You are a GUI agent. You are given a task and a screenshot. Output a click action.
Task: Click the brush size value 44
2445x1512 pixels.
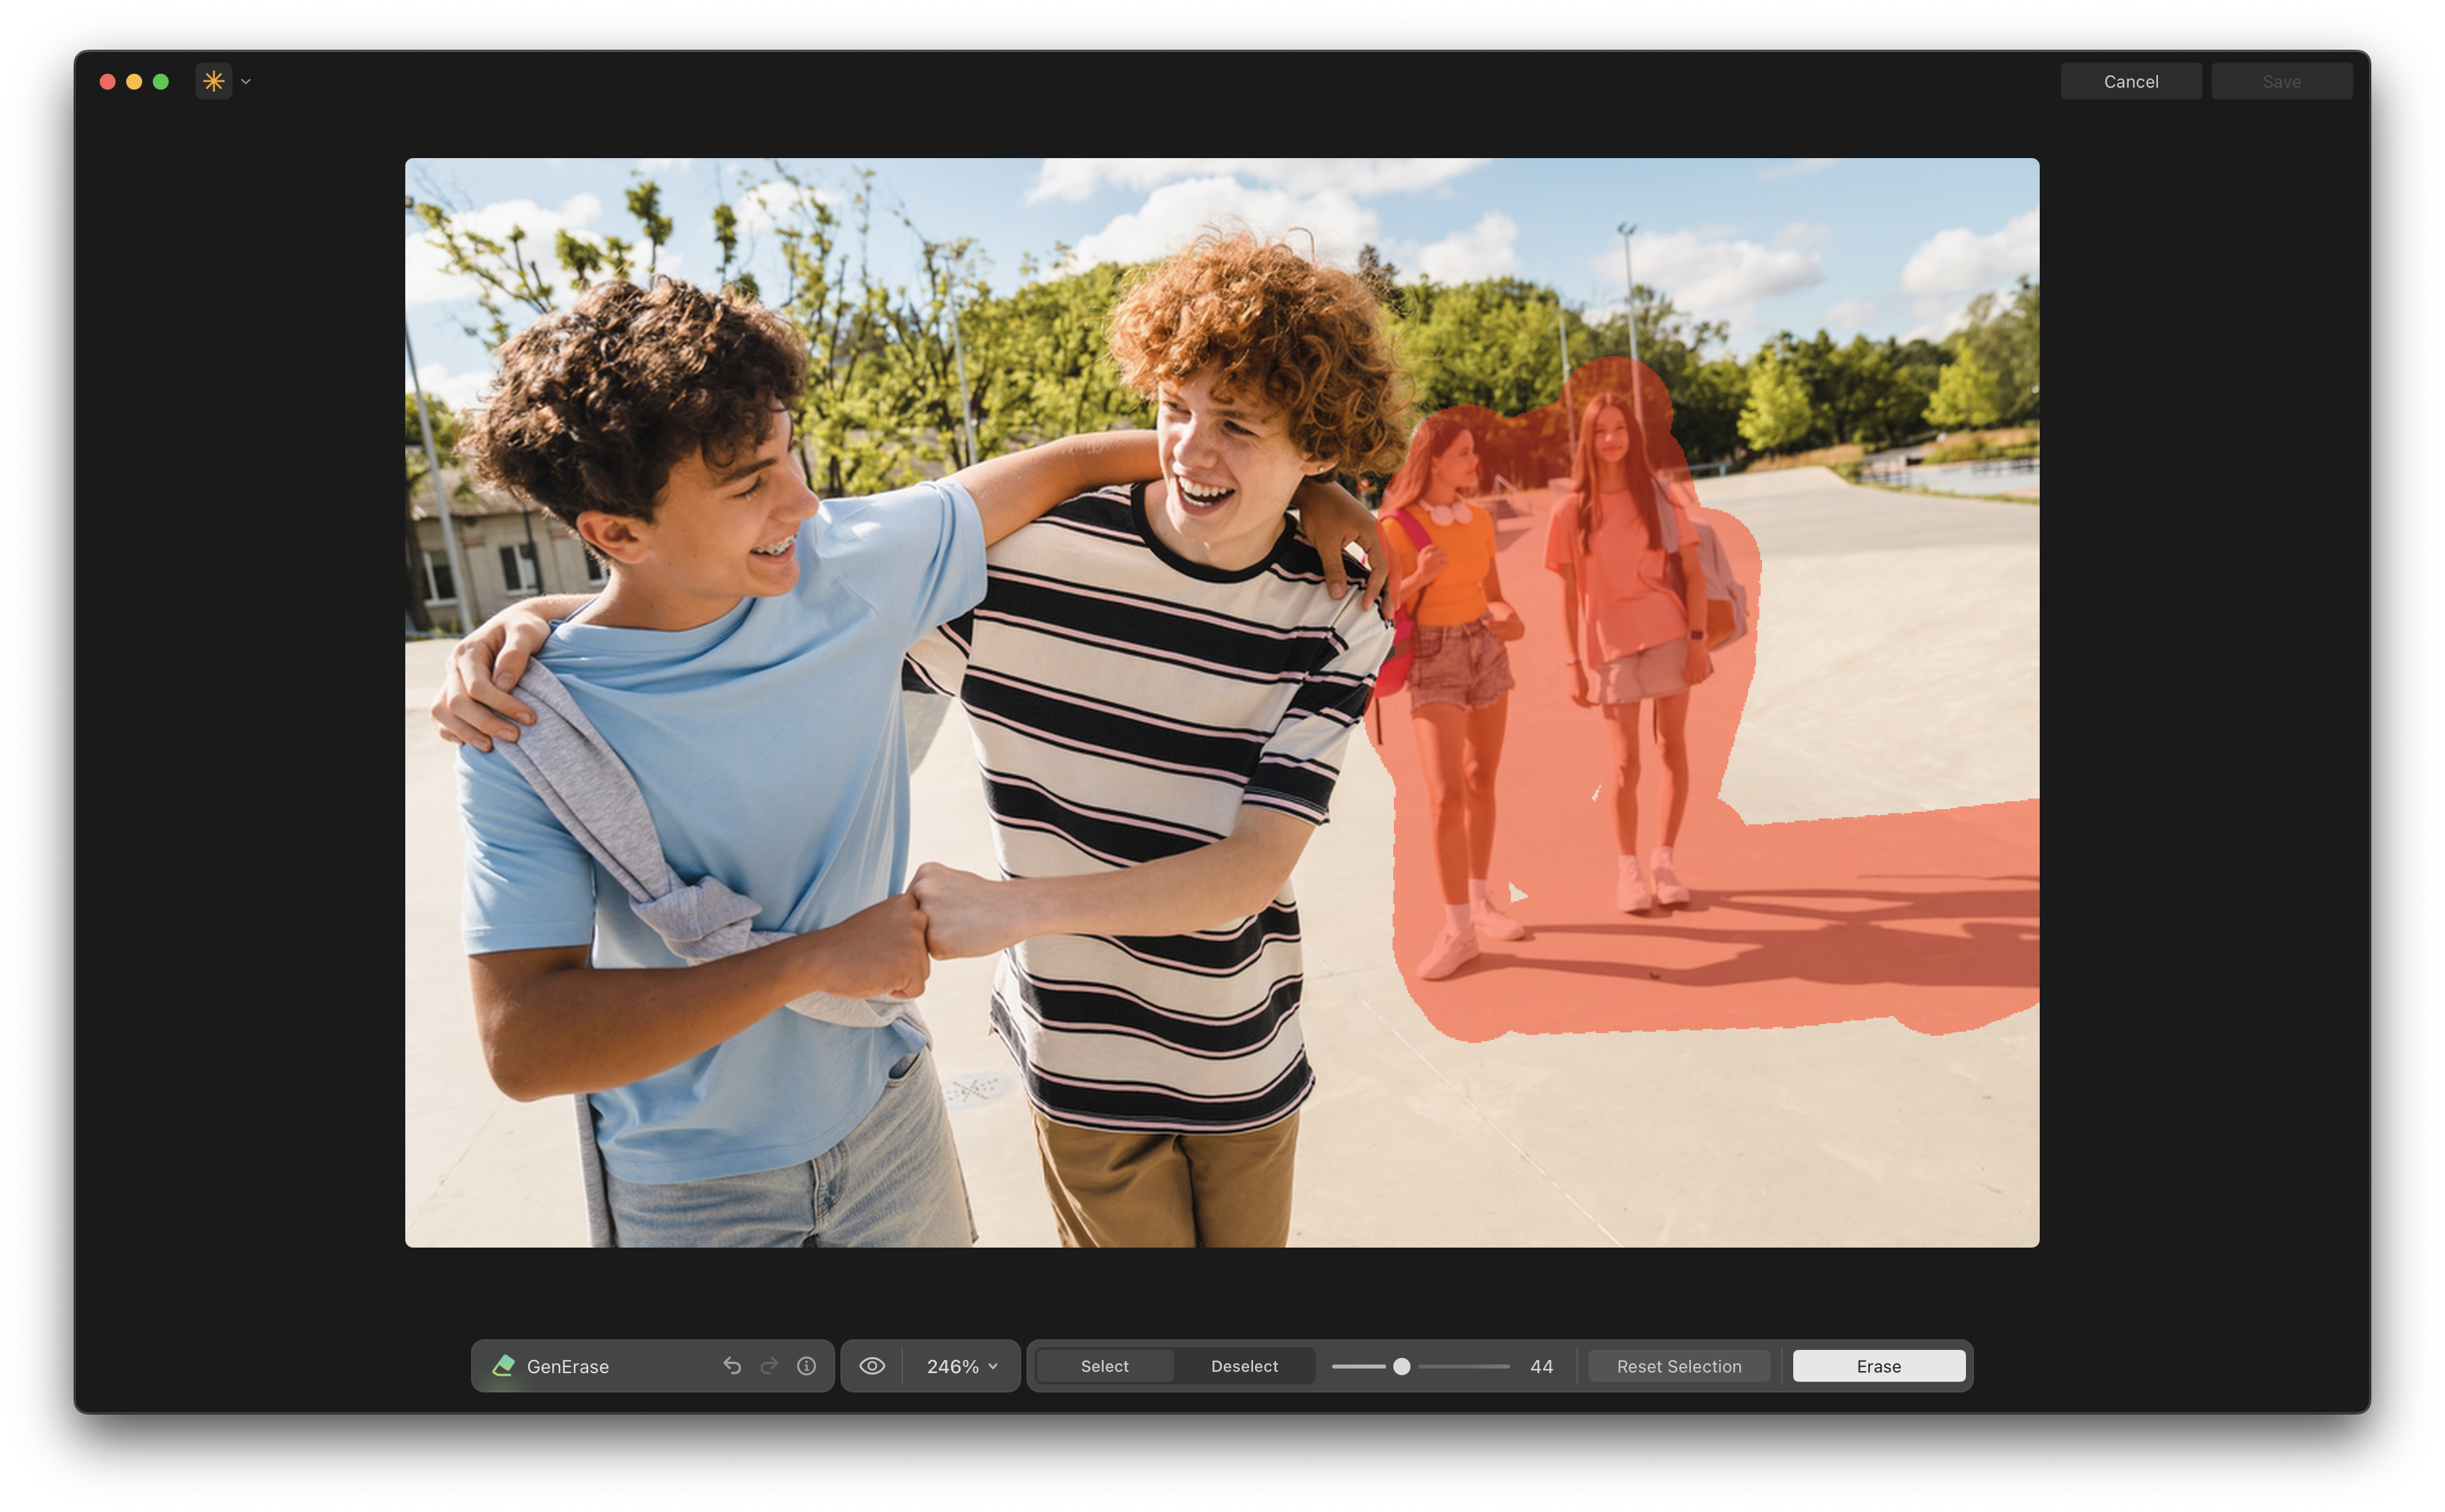click(x=1541, y=1366)
